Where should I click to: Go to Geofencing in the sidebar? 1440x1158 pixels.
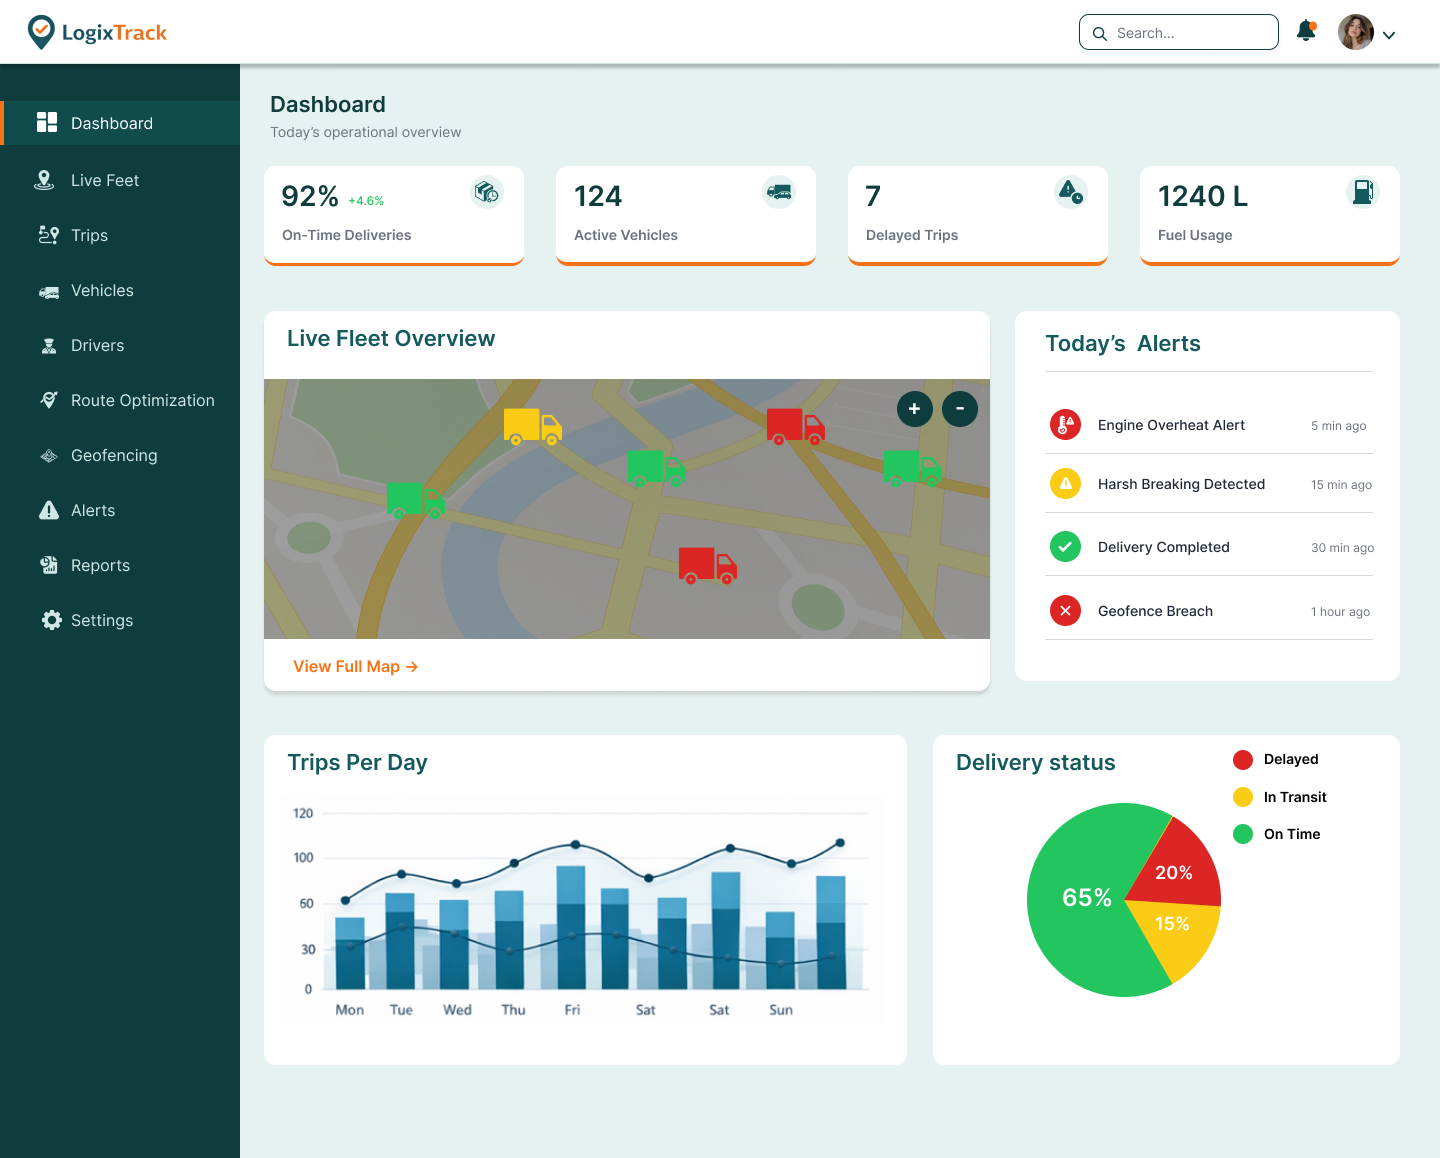pos(114,455)
